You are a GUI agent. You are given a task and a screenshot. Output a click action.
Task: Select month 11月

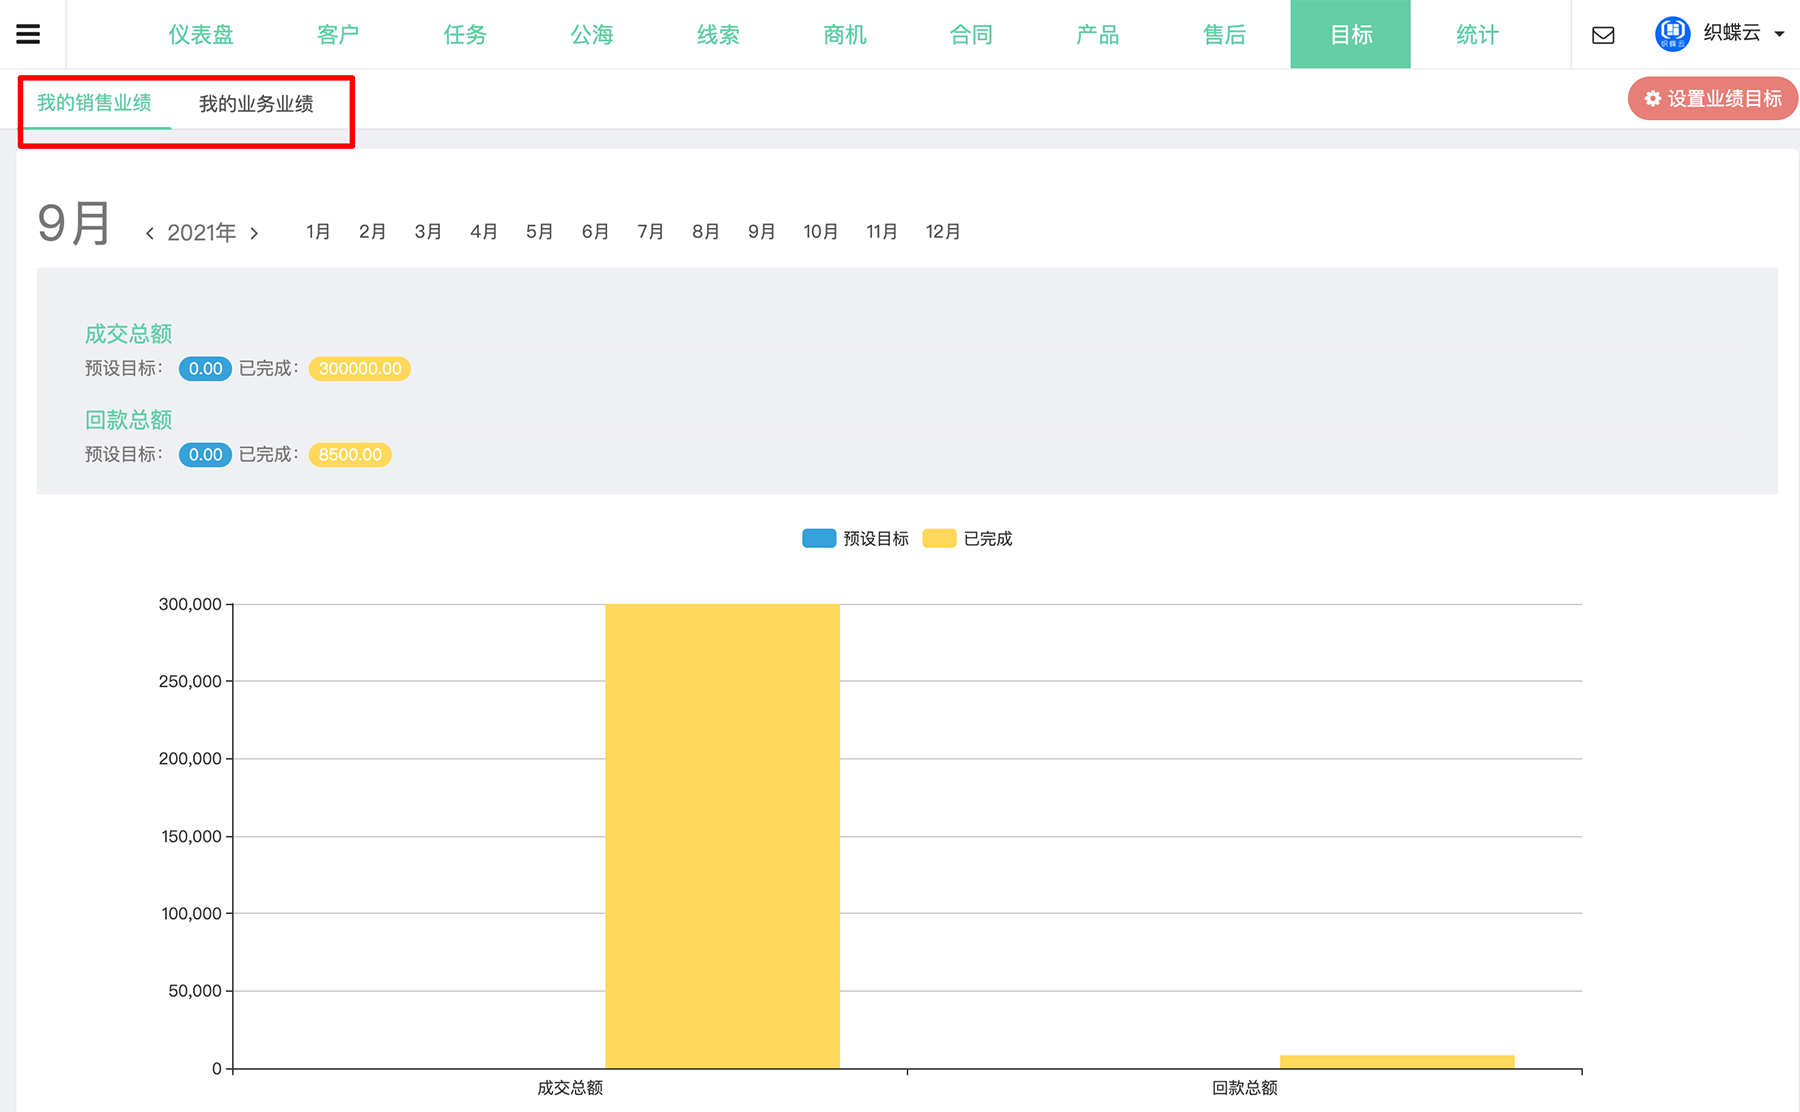click(x=881, y=232)
